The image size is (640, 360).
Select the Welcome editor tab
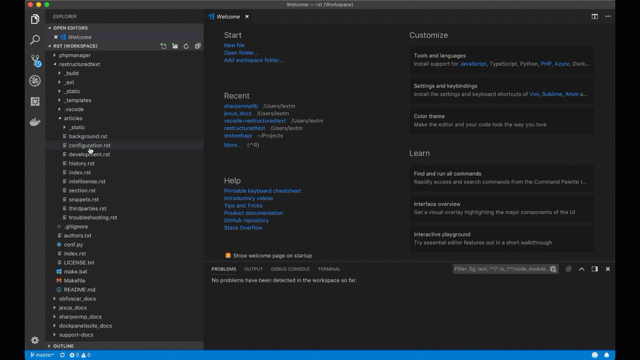click(x=228, y=17)
